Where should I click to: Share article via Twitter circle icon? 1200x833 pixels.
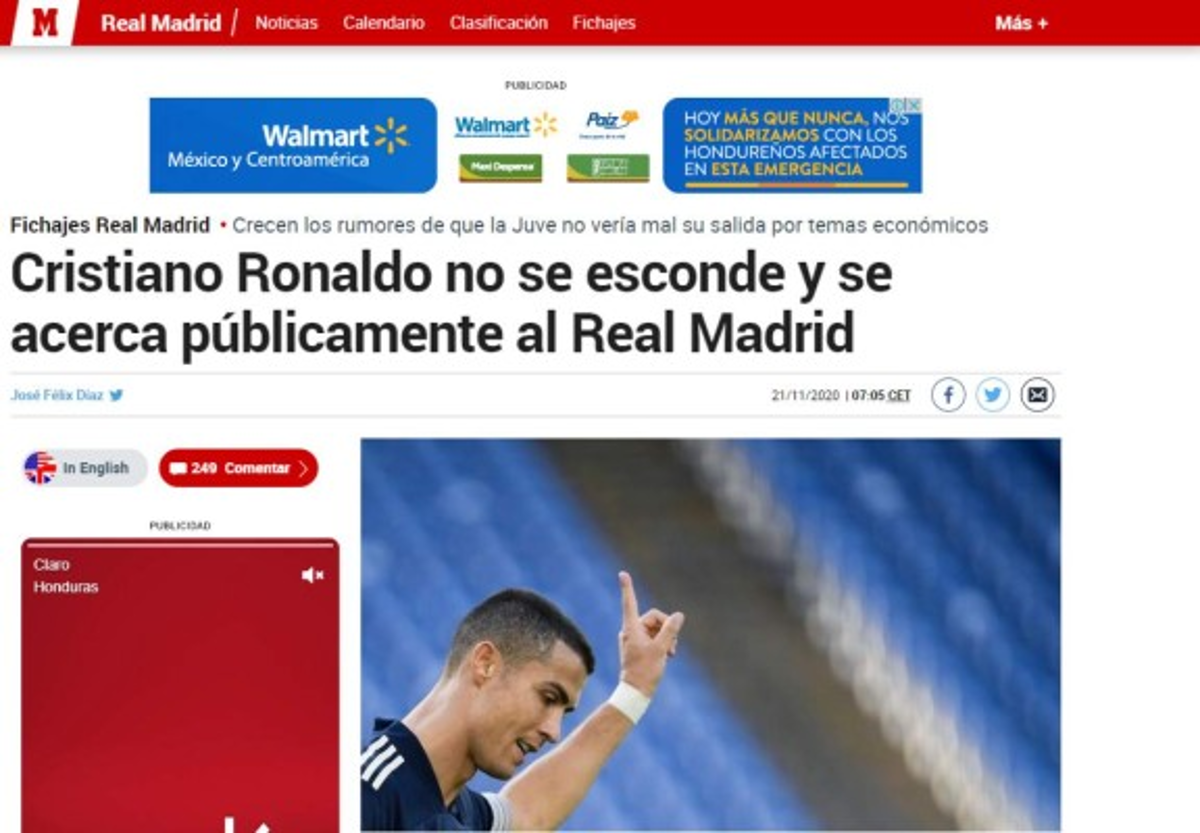(993, 395)
